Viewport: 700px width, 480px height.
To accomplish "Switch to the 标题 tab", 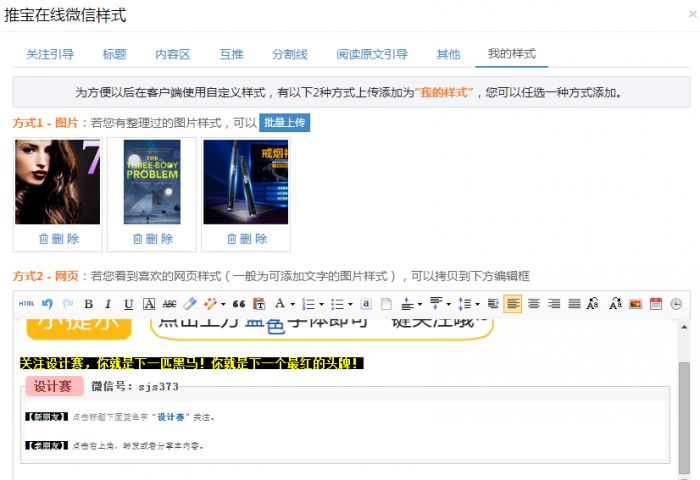I will tap(114, 54).
